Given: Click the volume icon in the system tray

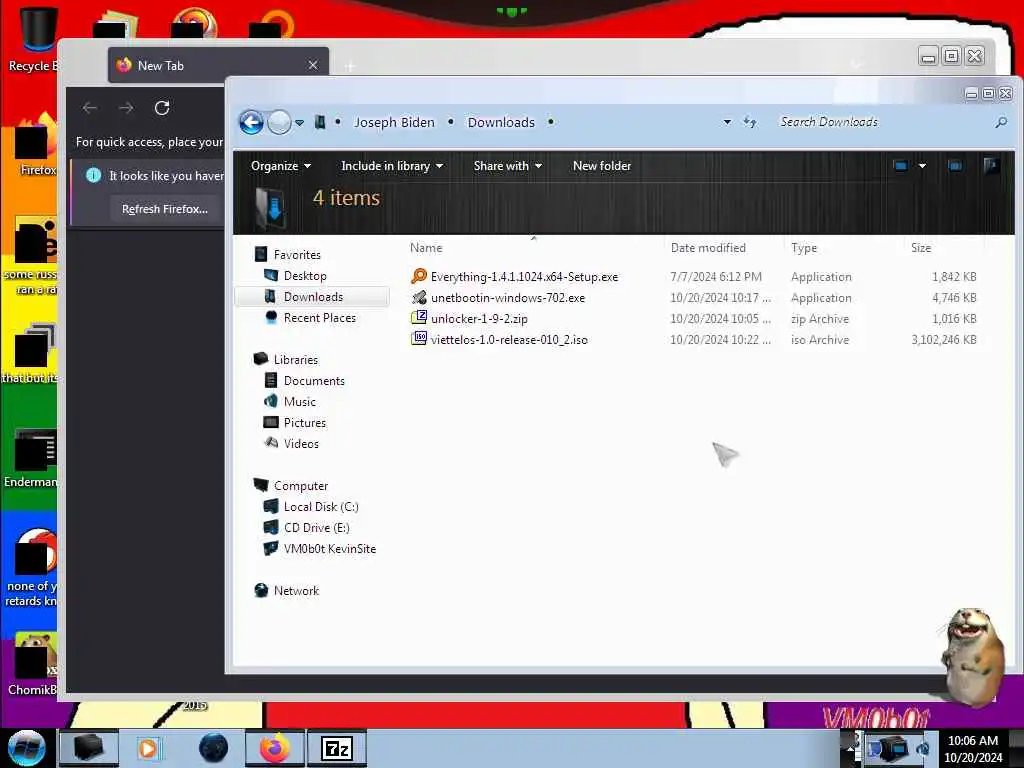Looking at the screenshot, I should (x=923, y=749).
